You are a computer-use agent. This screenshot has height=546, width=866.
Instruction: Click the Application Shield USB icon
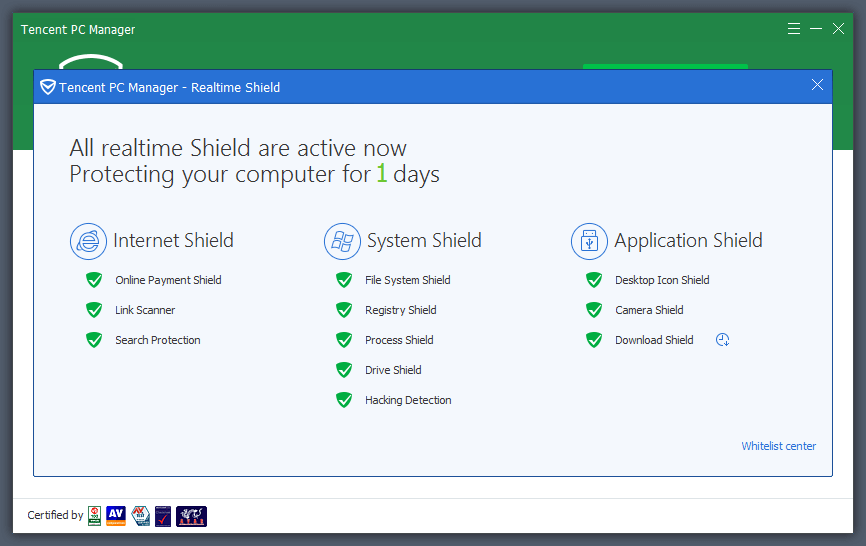click(589, 241)
